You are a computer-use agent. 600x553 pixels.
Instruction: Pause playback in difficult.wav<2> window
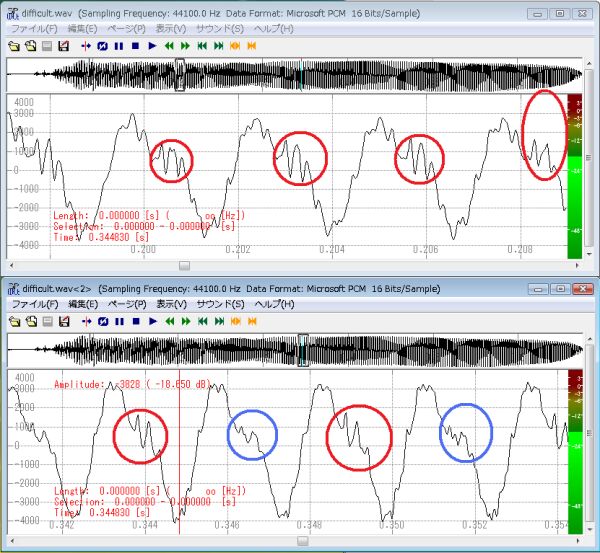(119, 321)
